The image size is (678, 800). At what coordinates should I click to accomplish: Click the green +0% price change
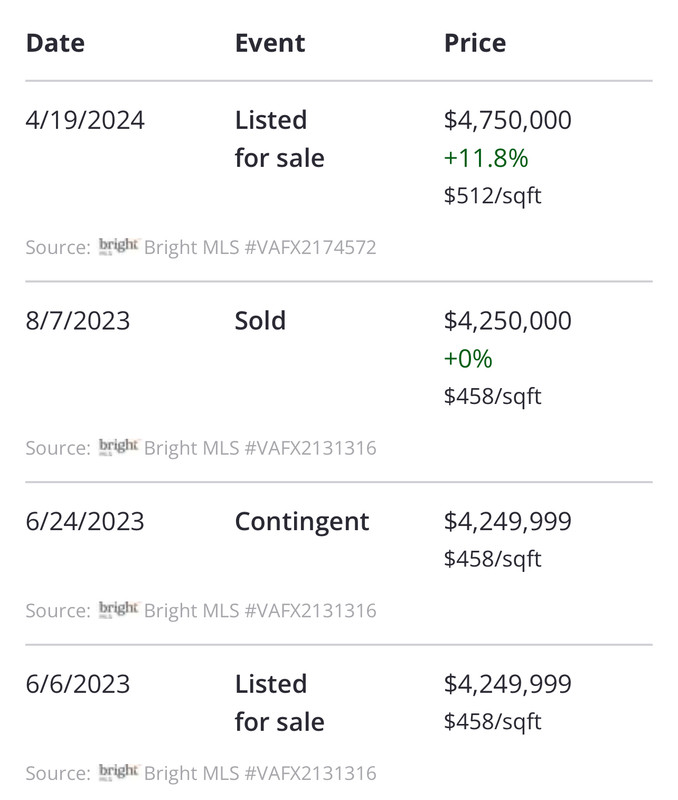click(468, 359)
